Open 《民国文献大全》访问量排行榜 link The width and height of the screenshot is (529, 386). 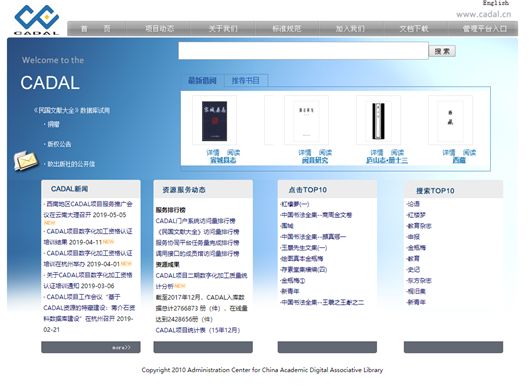point(197,232)
